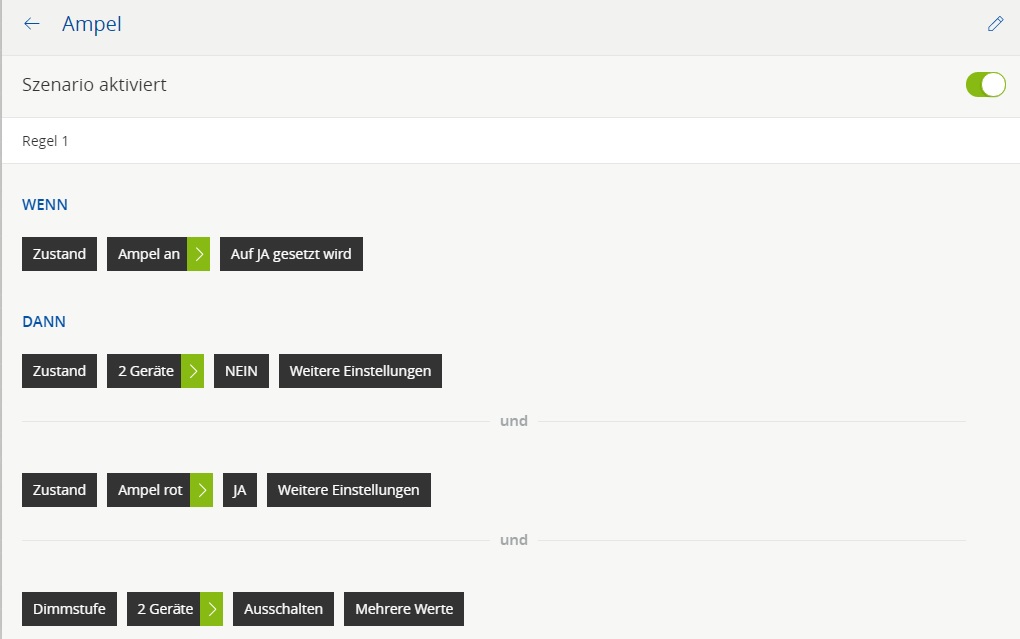Open Weitere Einstellungen next to NEIN

[x=360, y=371]
